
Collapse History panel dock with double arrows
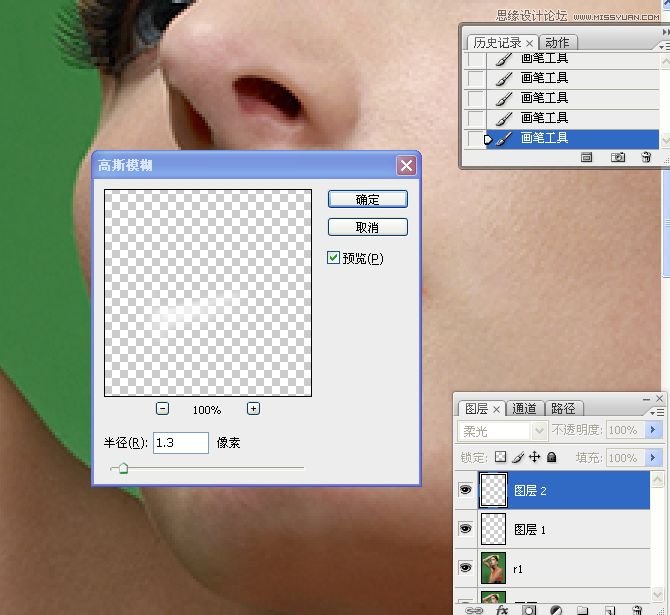pos(666,32)
